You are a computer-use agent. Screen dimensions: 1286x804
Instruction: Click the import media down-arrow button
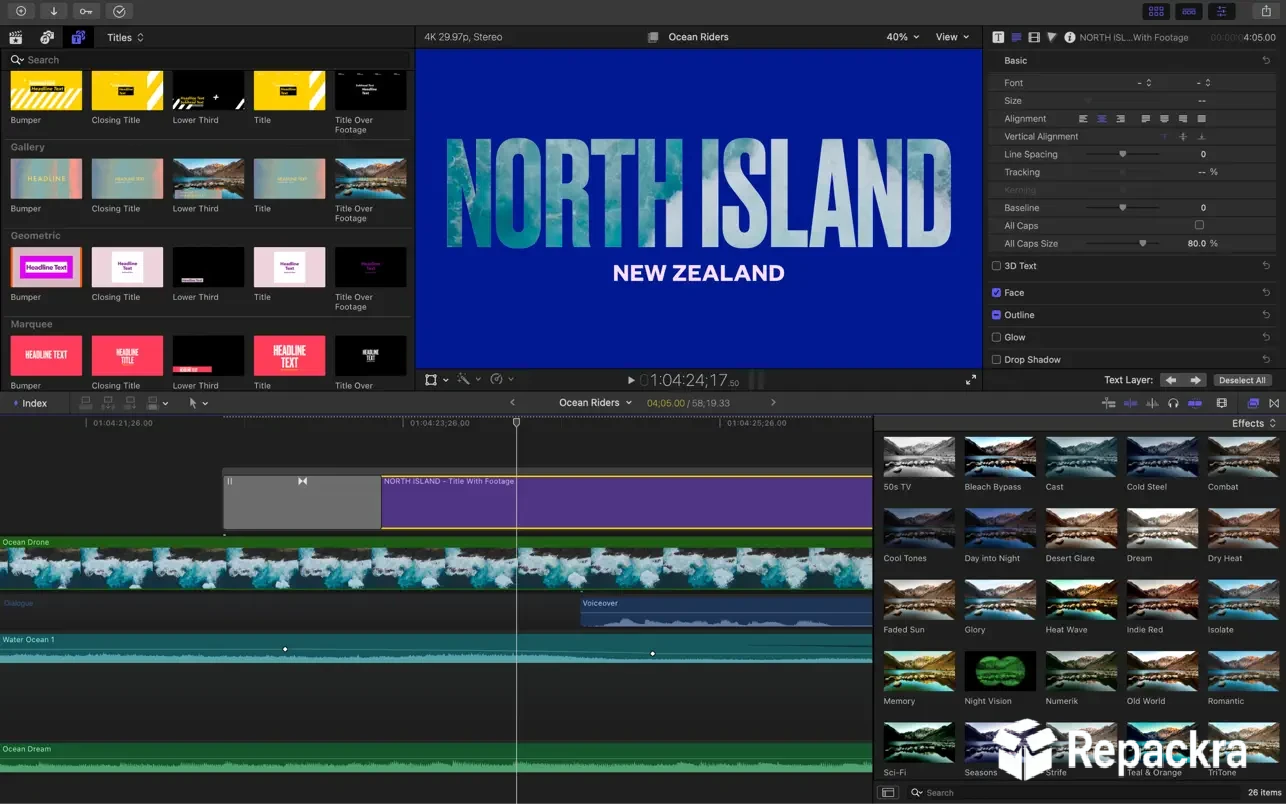53,11
